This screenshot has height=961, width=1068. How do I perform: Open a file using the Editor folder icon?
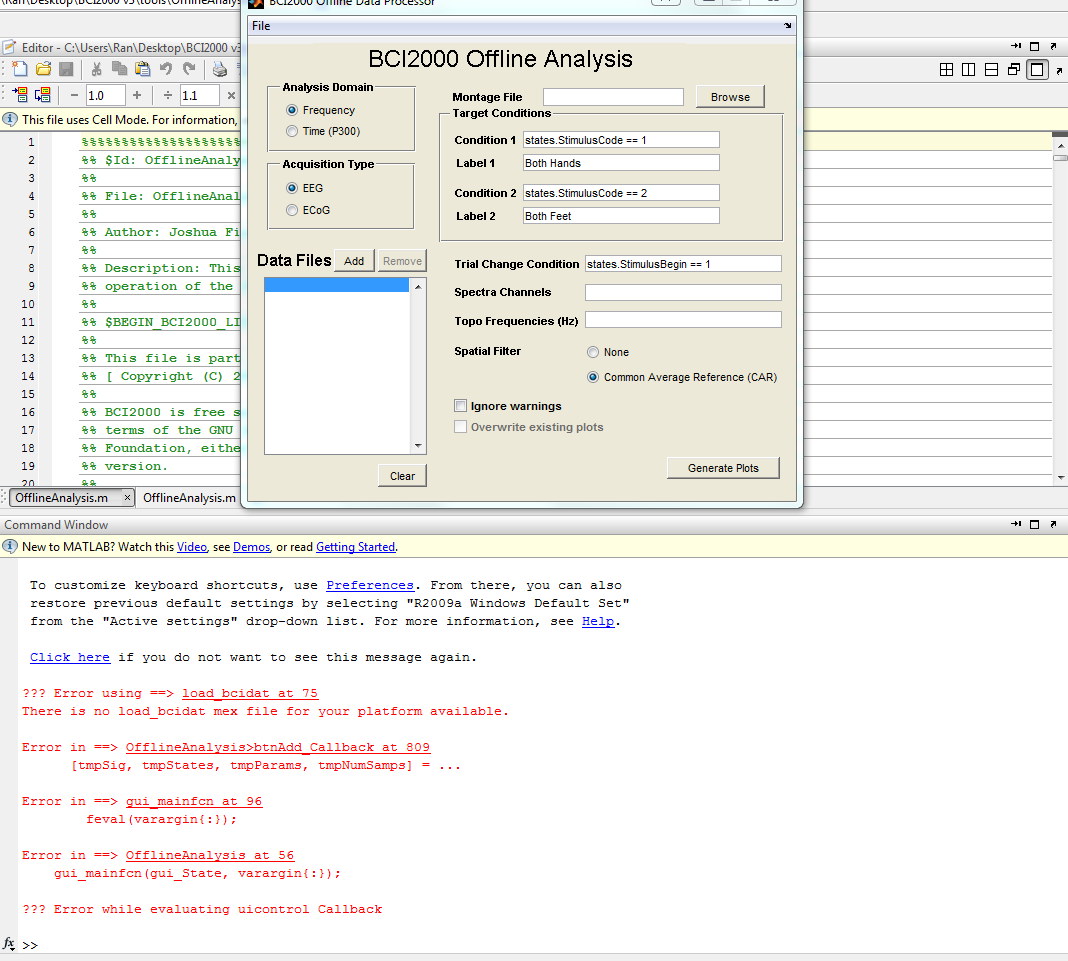click(44, 69)
